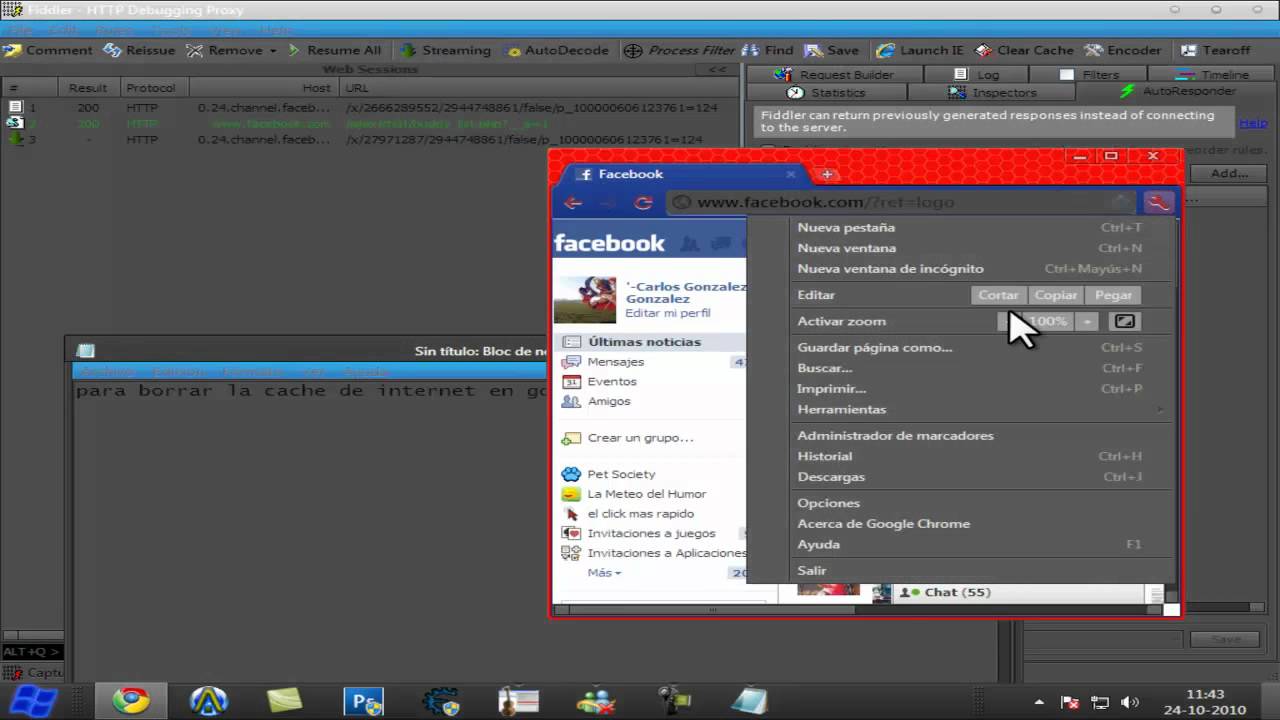Open the Remove dropdown in Fiddler toolbar

232,50
